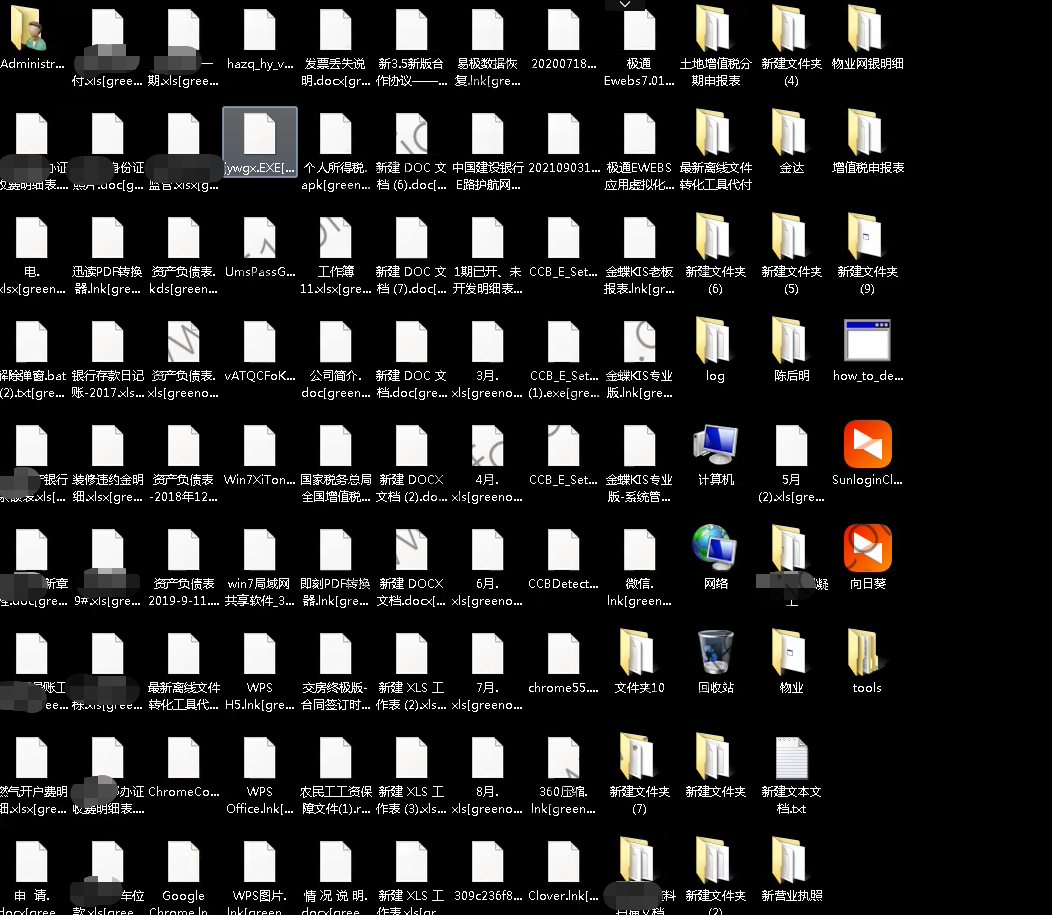The width and height of the screenshot is (1052, 915).
Task: Select the SunloginCl... application icon
Action: [867, 444]
